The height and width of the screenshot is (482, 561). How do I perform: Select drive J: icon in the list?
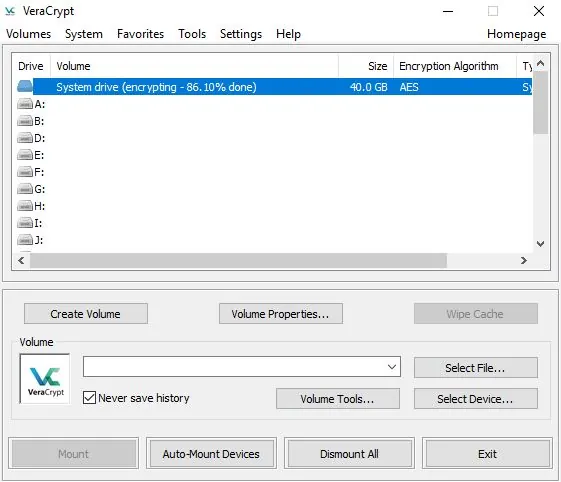[25, 239]
